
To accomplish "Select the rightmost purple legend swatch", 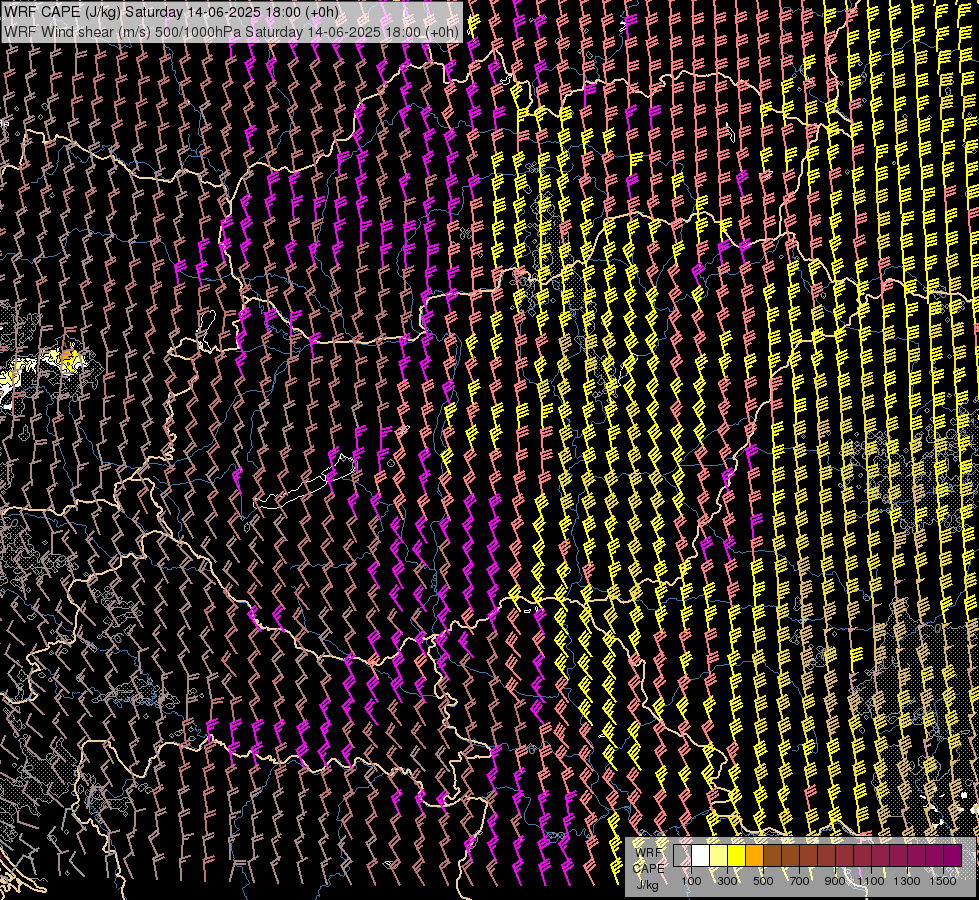I will point(952,855).
